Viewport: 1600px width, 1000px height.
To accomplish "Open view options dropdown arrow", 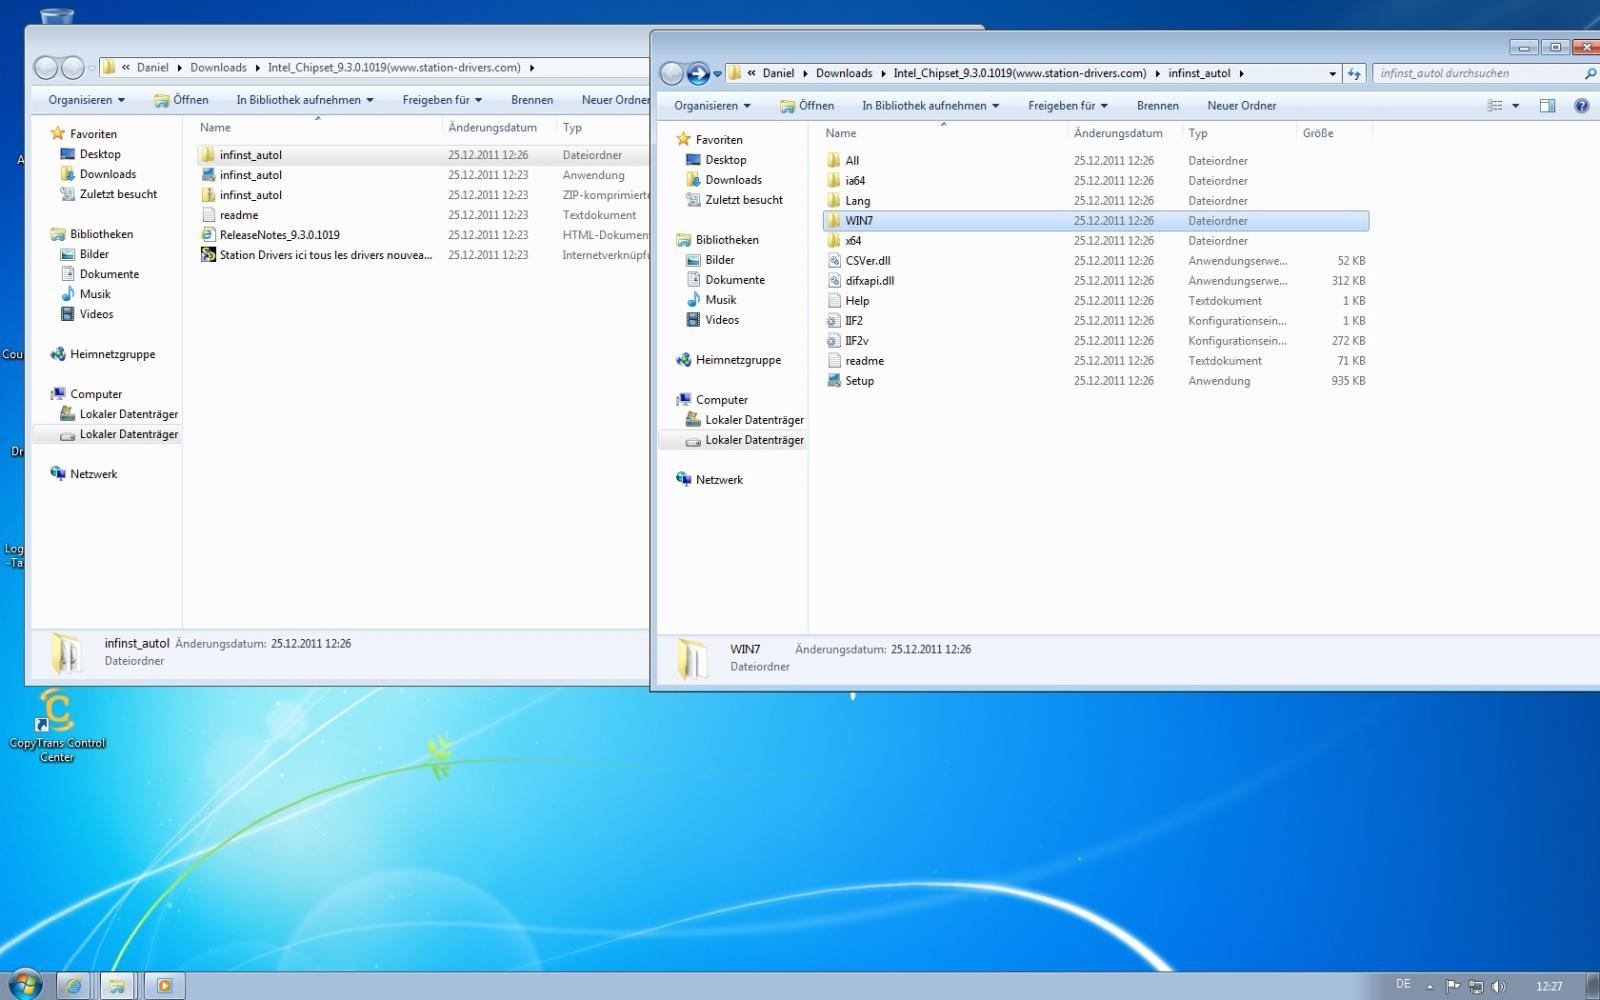I will coord(1515,106).
